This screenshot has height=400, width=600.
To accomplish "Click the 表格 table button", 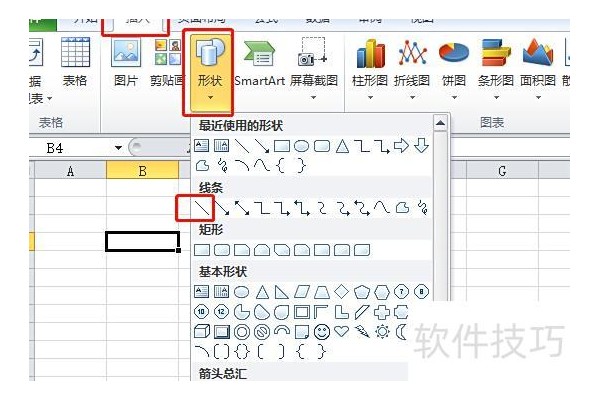I will coord(75,62).
